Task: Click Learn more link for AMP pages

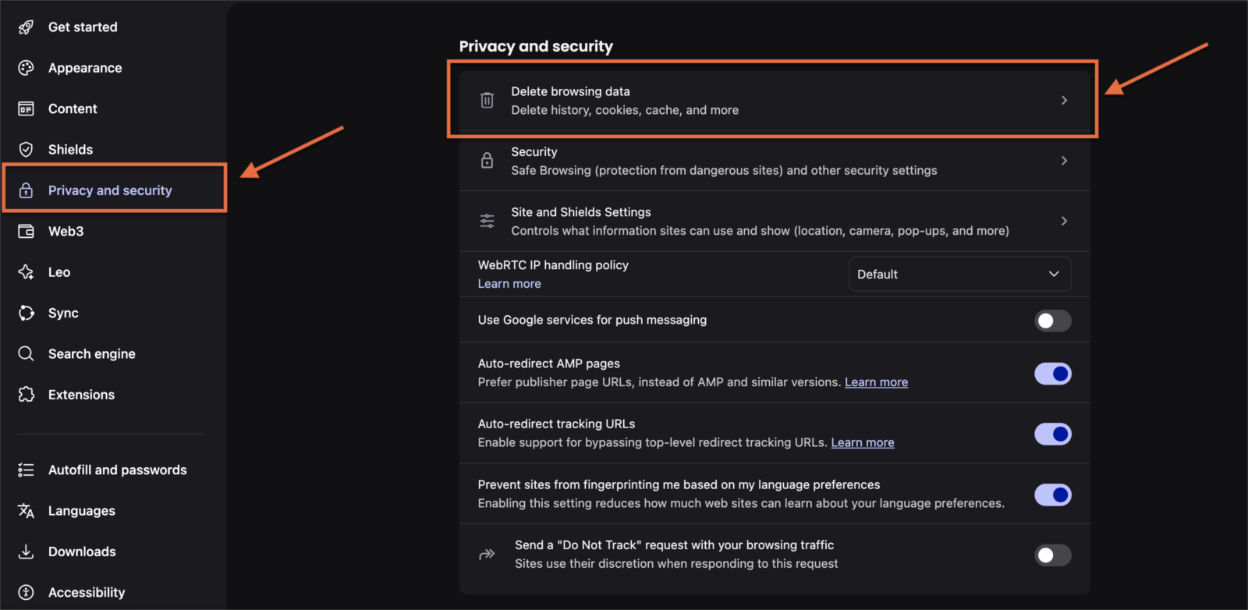Action: pyautogui.click(x=876, y=382)
